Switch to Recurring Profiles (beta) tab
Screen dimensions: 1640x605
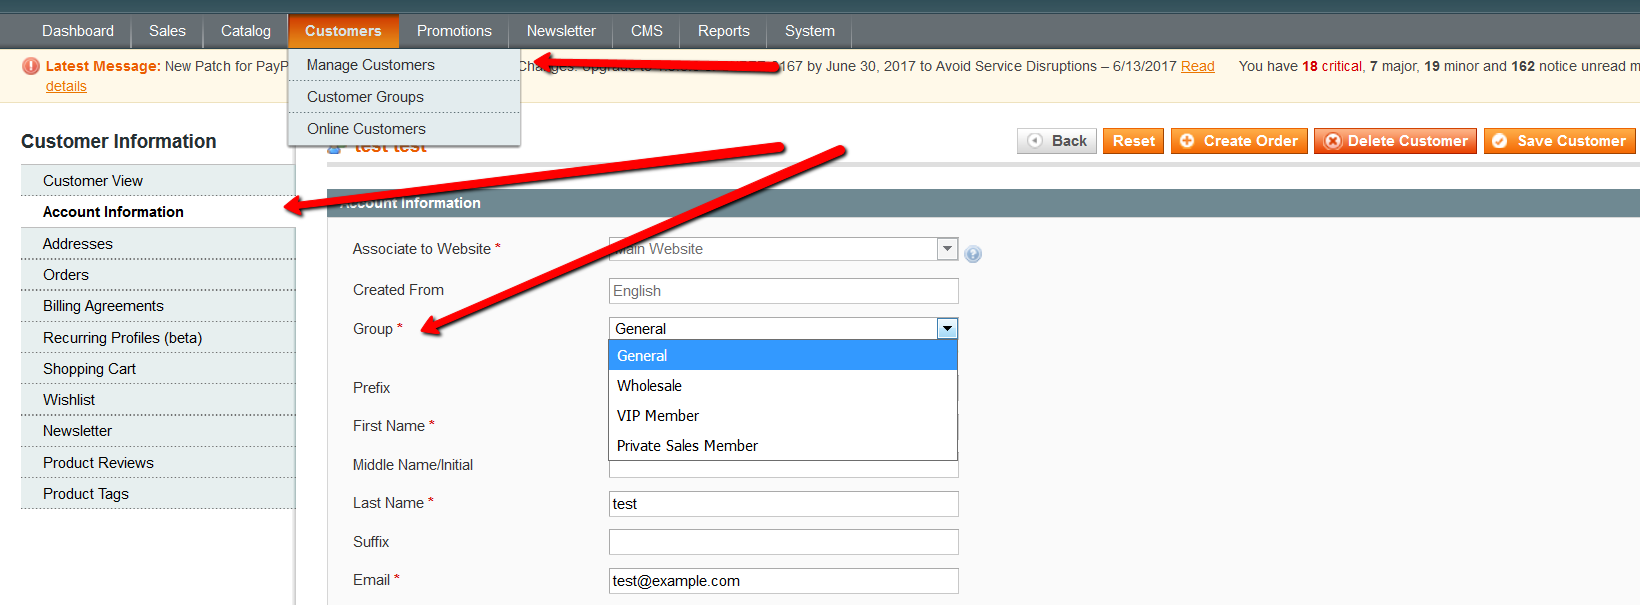(158, 338)
